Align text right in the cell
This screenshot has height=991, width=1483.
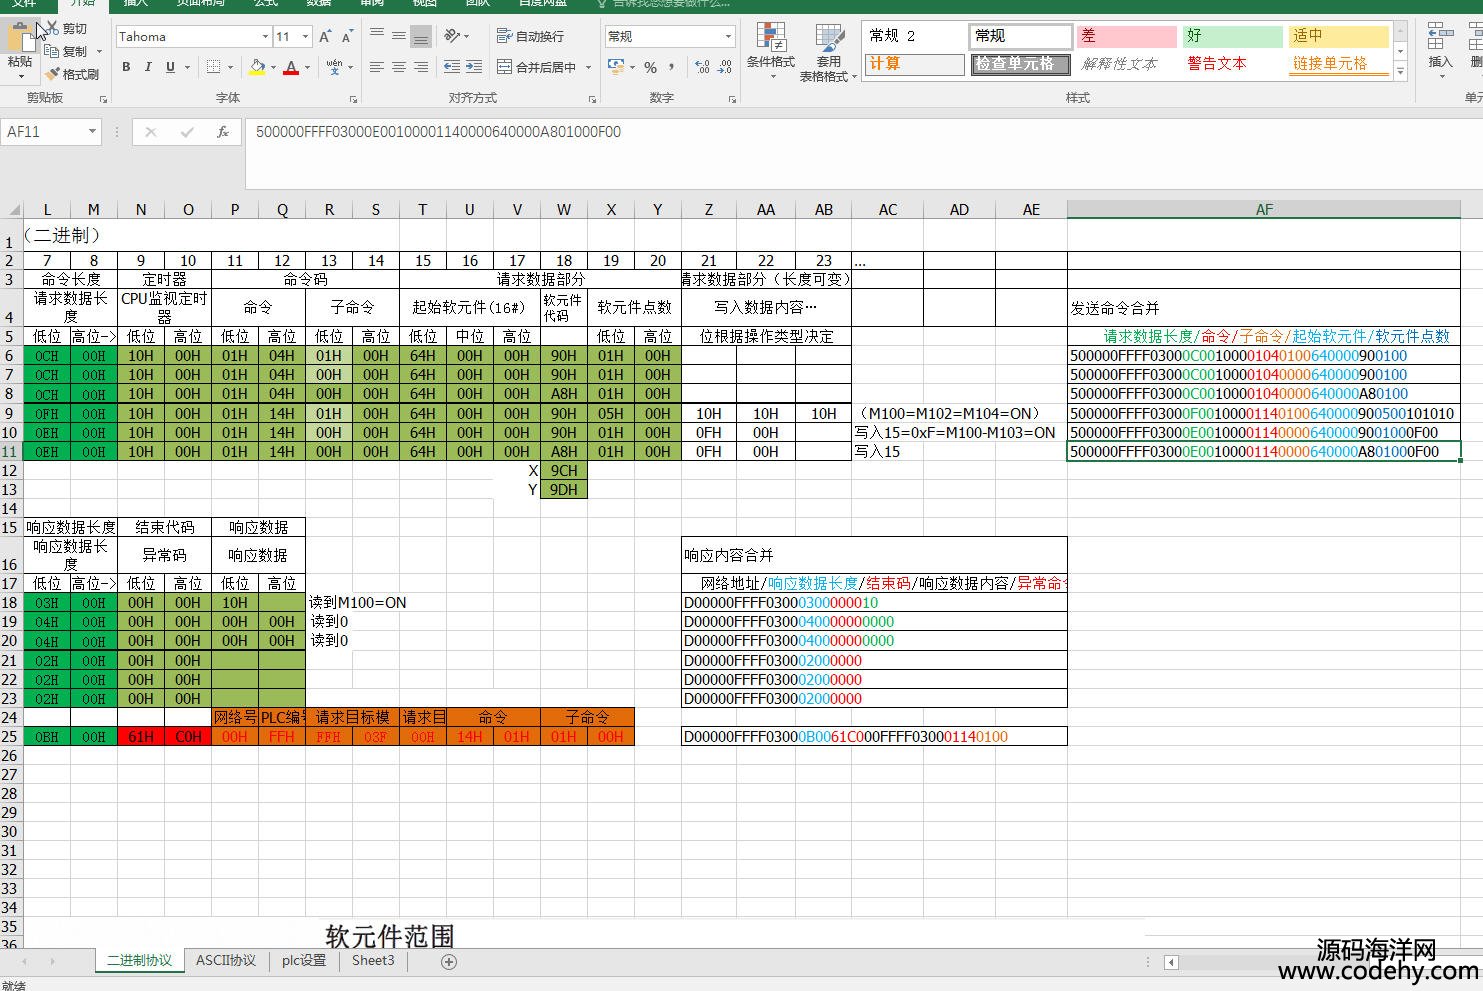[x=421, y=67]
